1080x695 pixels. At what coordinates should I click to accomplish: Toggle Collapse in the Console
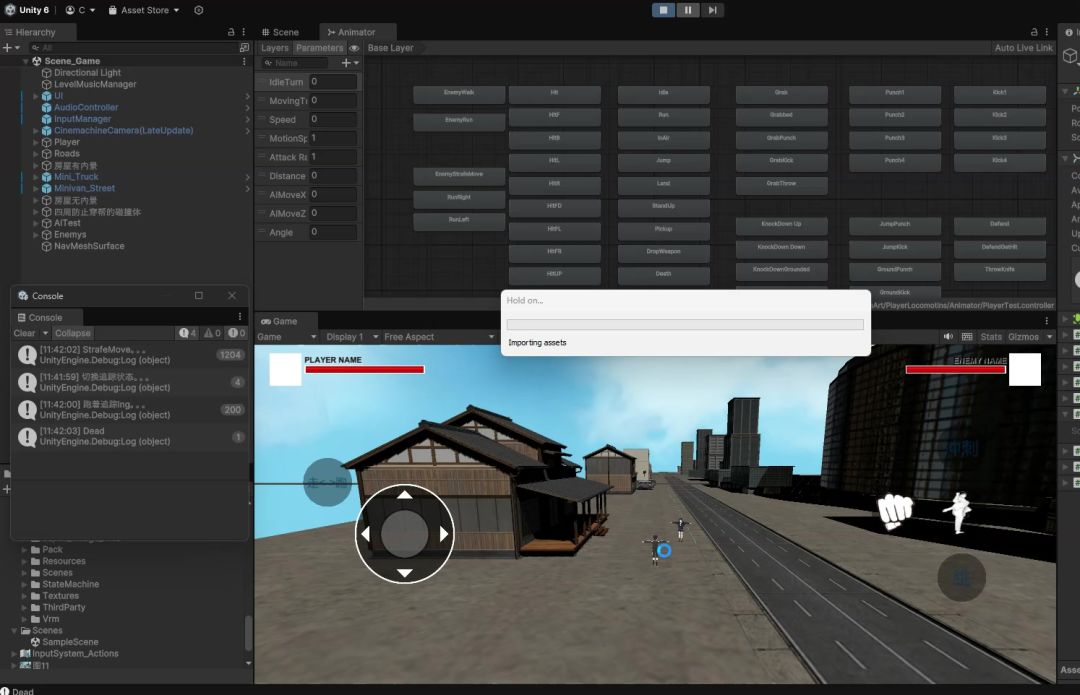(73, 333)
